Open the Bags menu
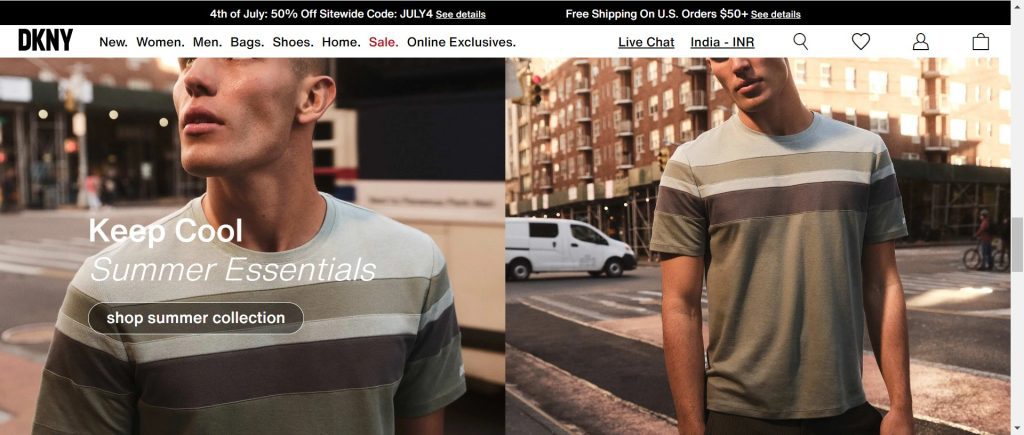 [247, 42]
